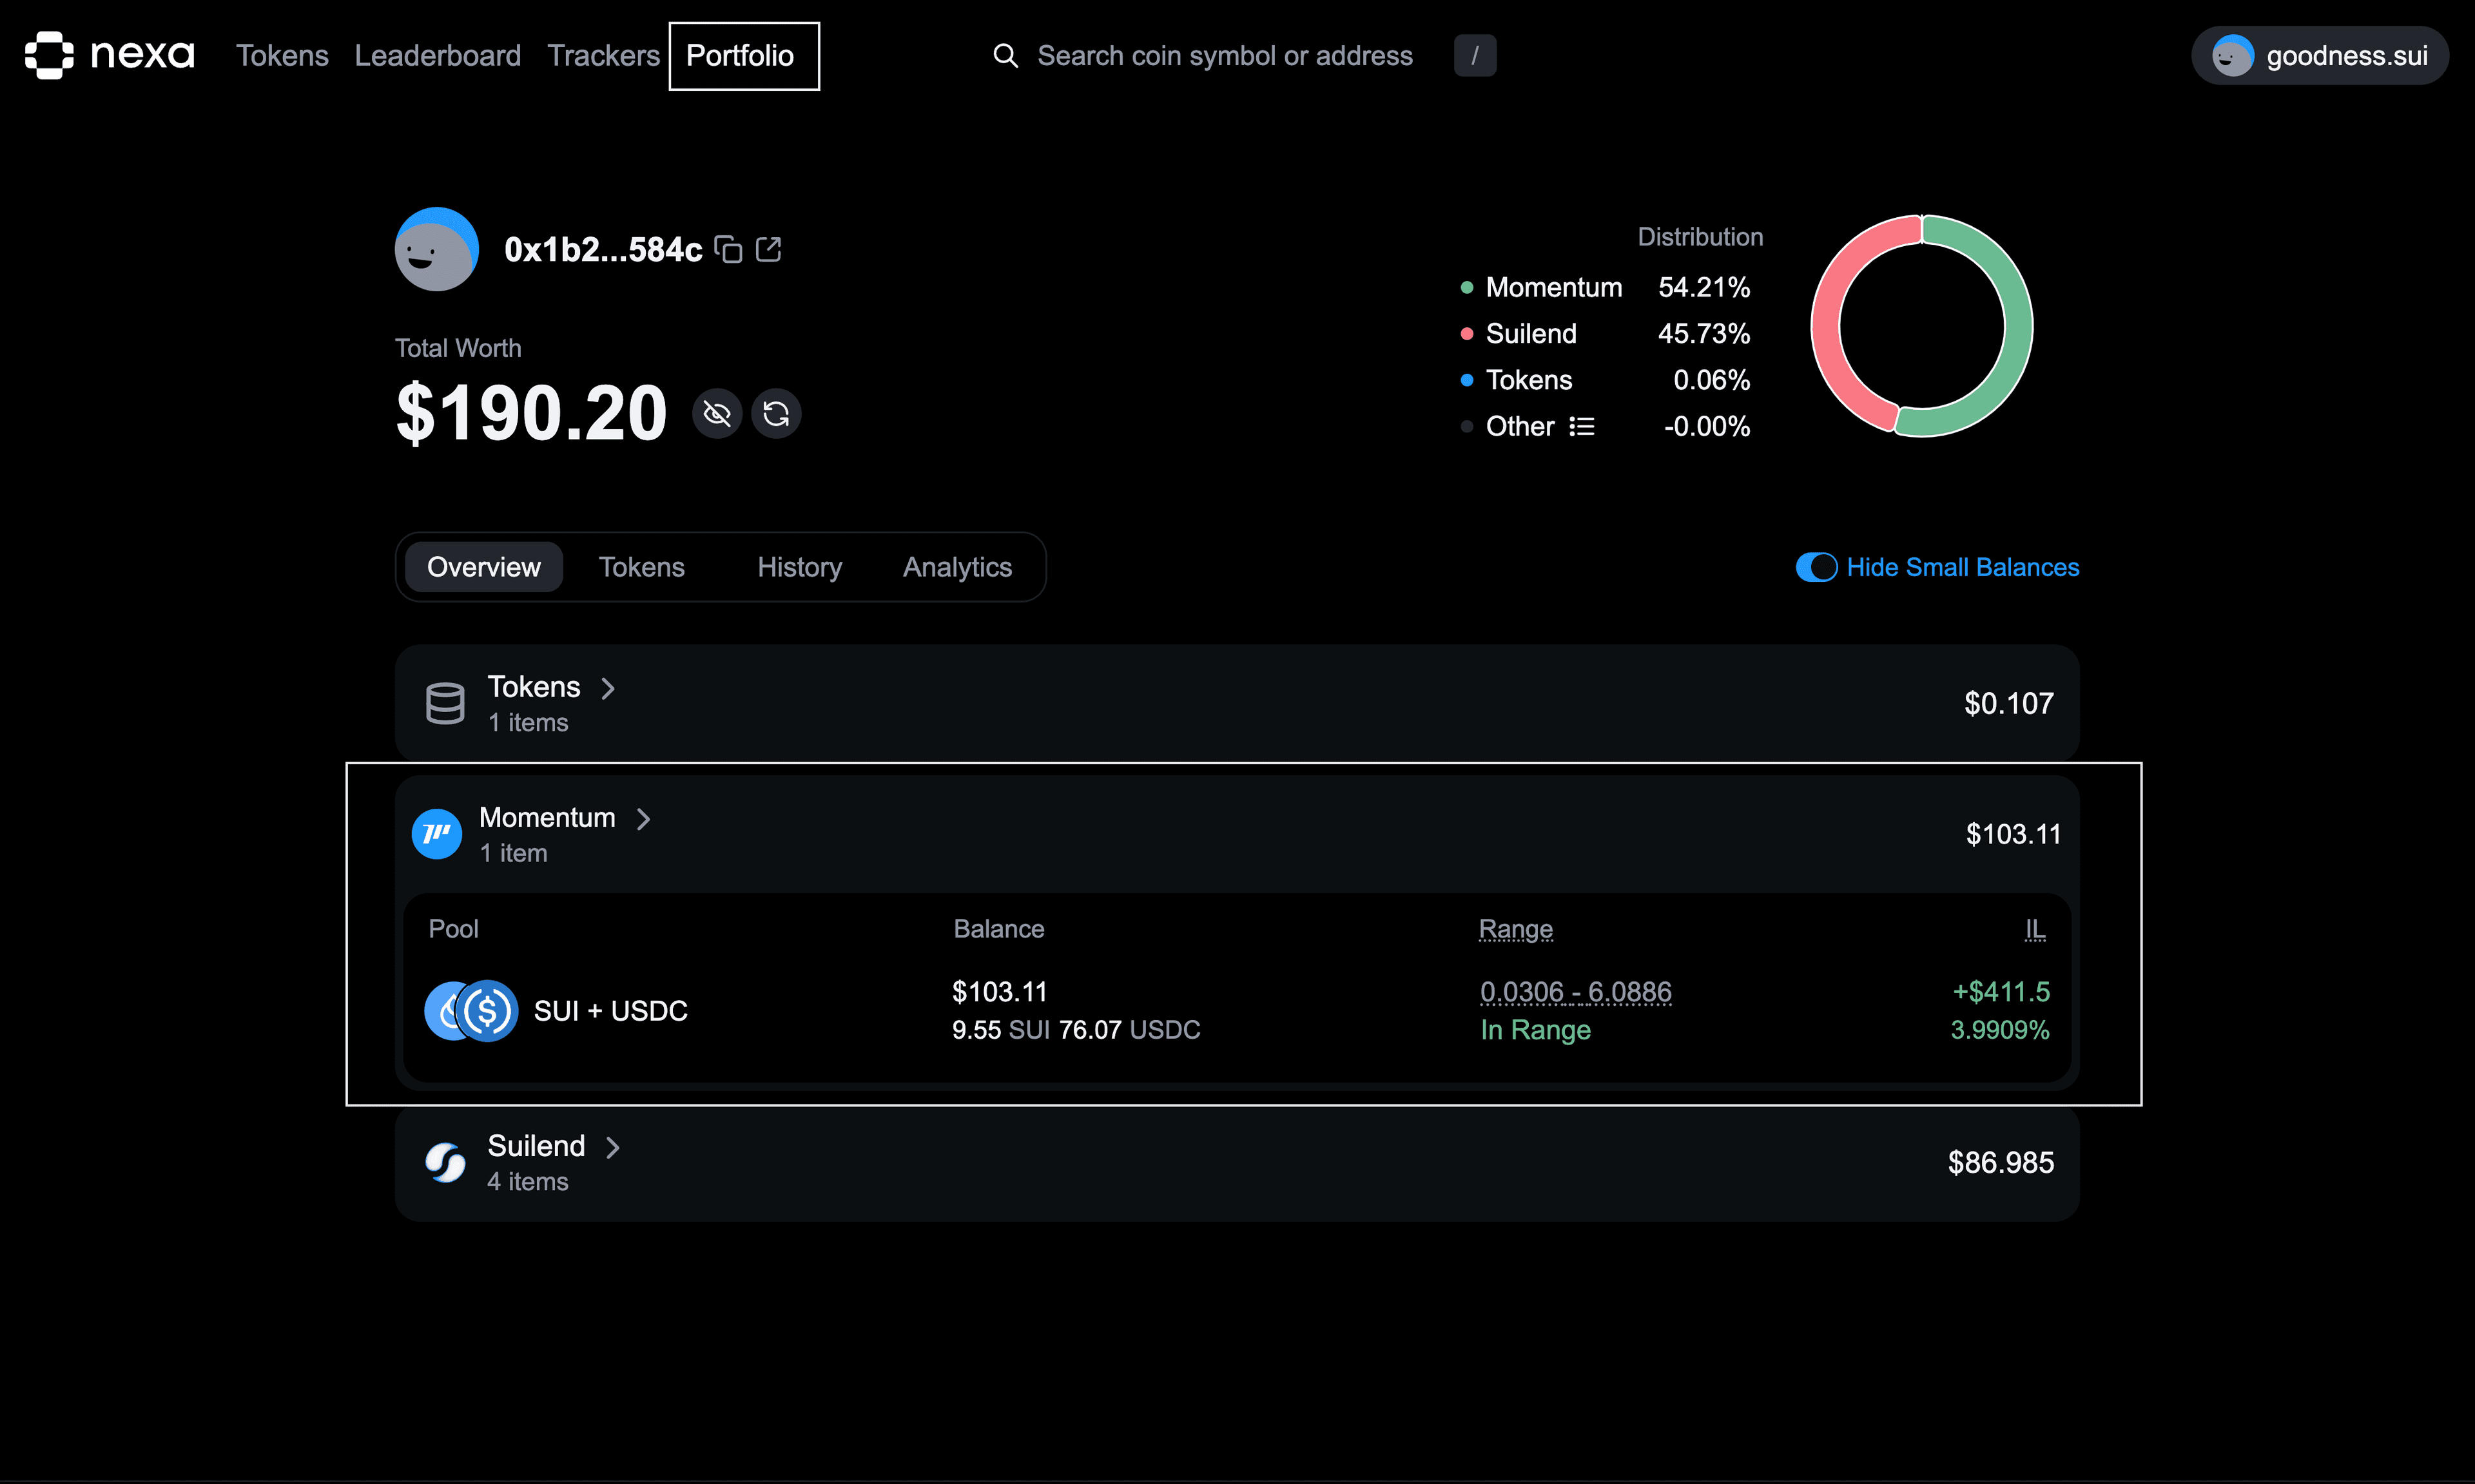Click the Suilend protocol logo
This screenshot has width=2475, height=1484.
(x=445, y=1162)
